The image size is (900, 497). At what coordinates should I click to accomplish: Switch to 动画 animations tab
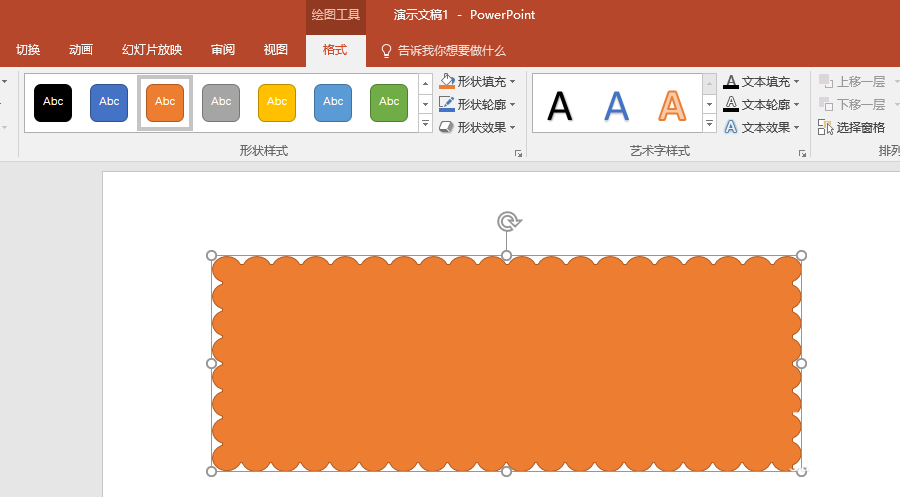coord(81,51)
